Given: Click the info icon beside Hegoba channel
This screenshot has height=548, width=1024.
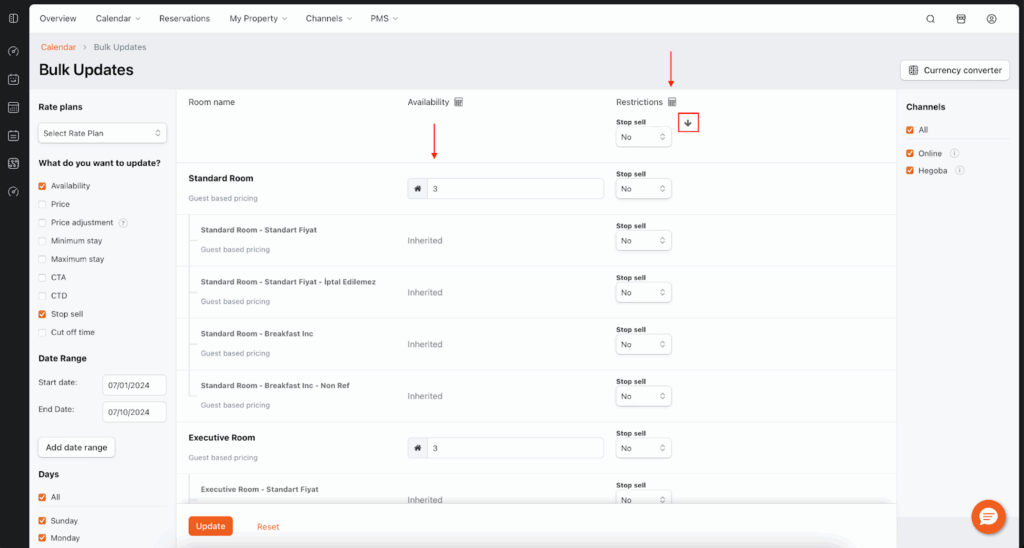Looking at the screenshot, I should click(x=960, y=171).
